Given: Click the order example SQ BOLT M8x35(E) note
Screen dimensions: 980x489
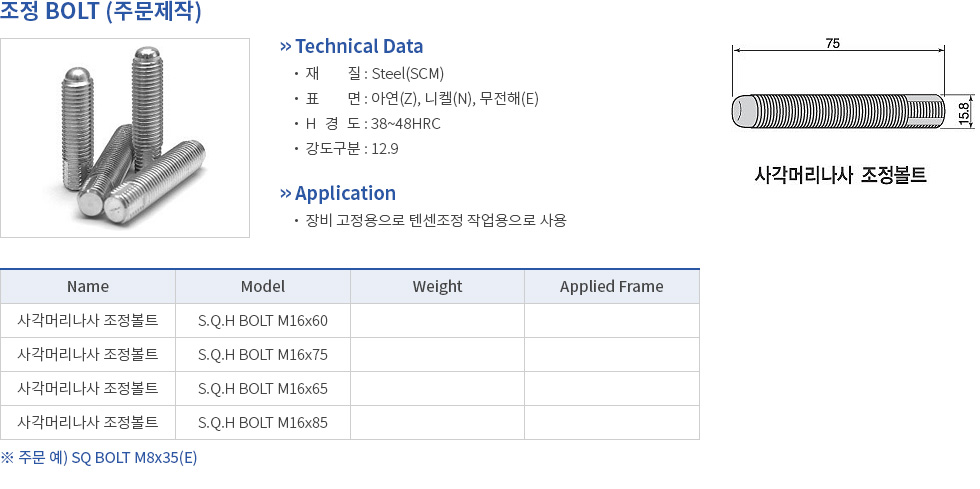Looking at the screenshot, I should [x=99, y=458].
